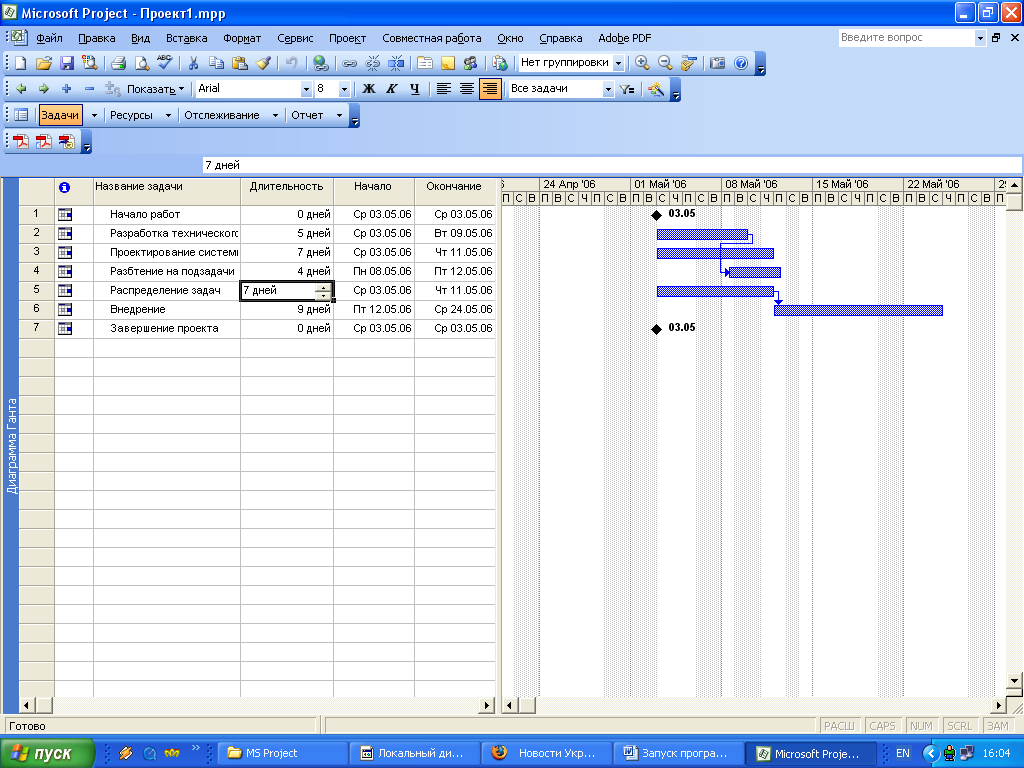This screenshot has width=1024, height=768.
Task: Open print preview
Action: point(141,63)
